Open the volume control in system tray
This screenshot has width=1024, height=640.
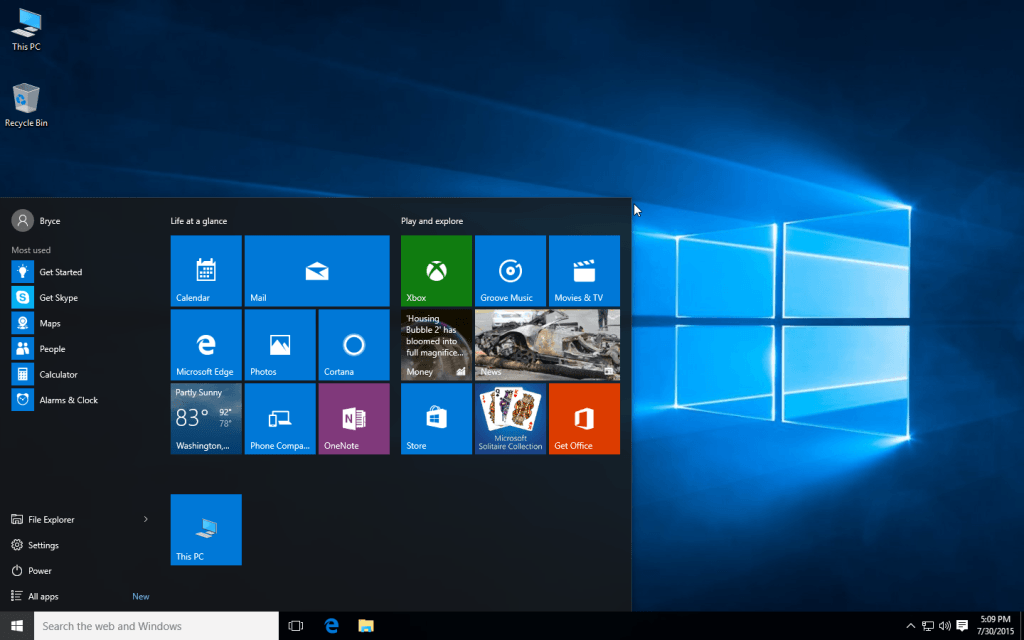pyautogui.click(x=944, y=626)
